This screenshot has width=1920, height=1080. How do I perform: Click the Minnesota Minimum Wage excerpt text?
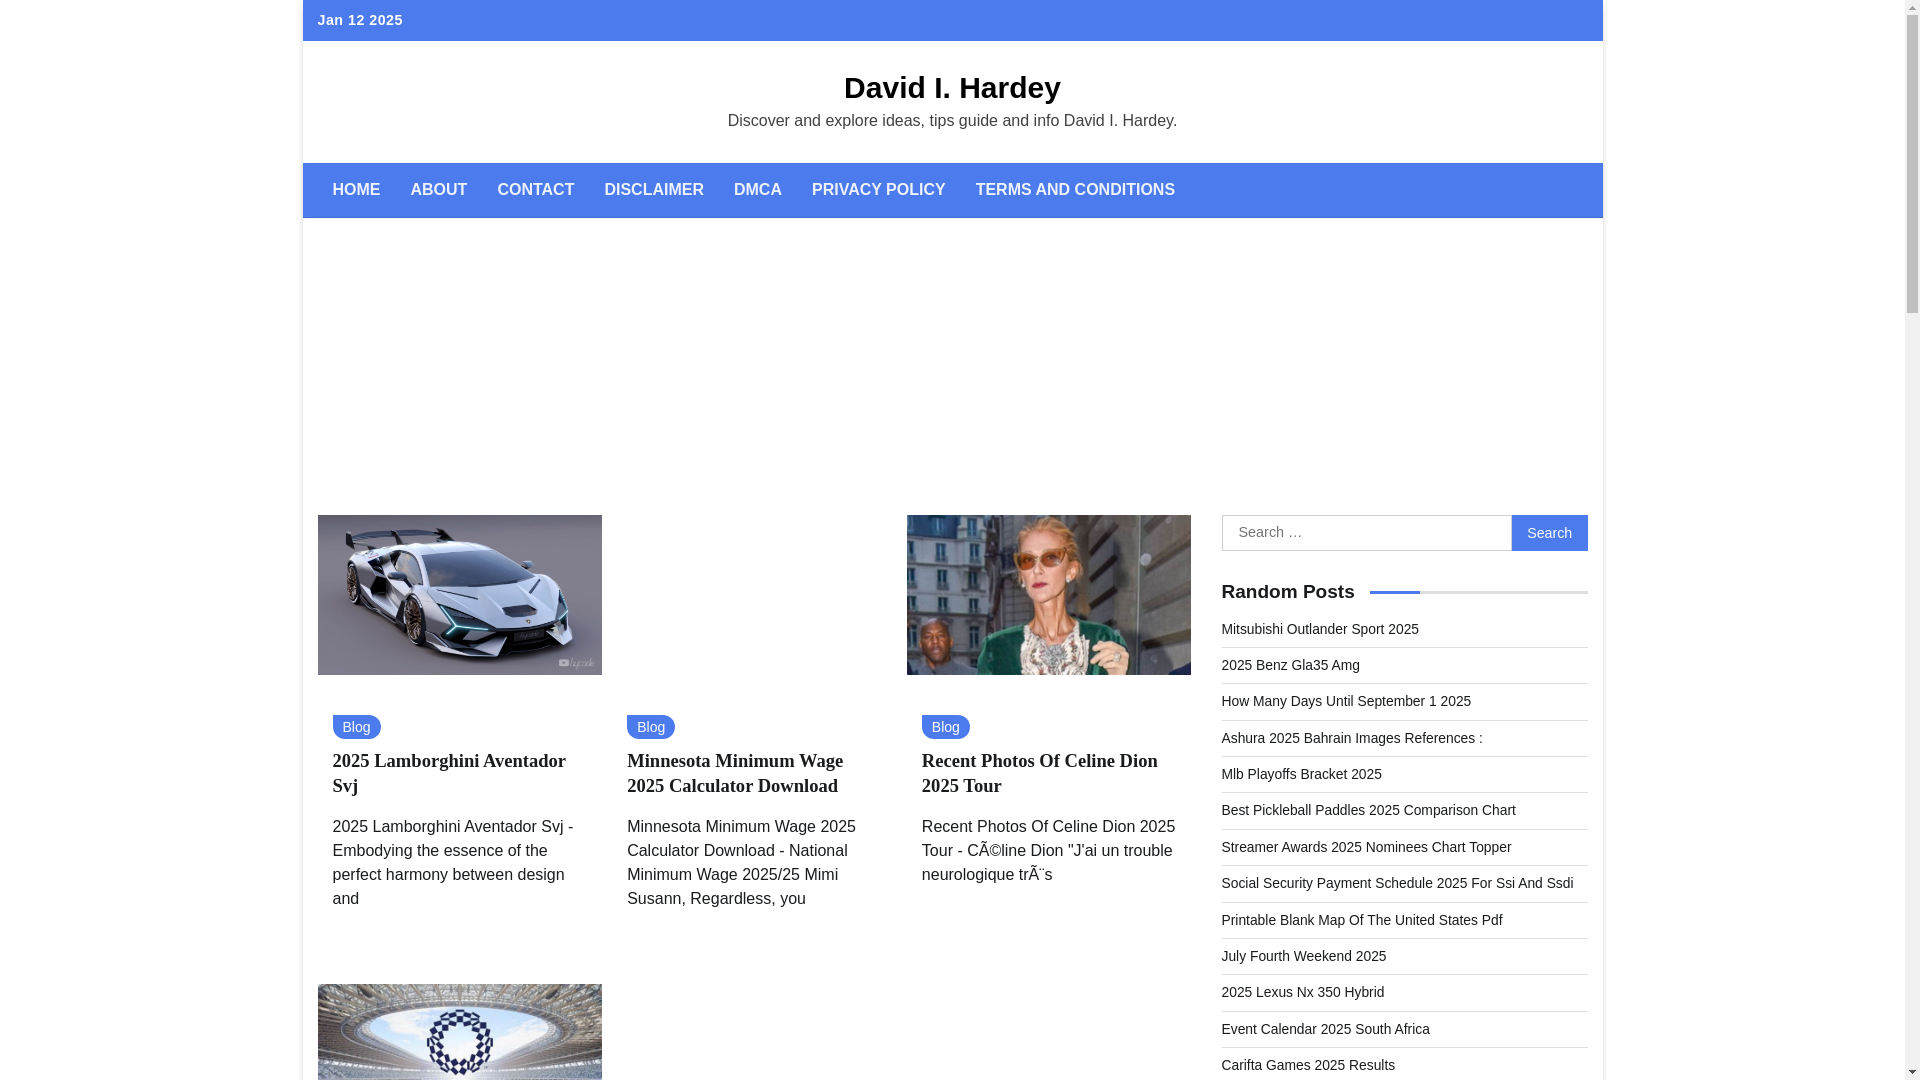tap(741, 863)
